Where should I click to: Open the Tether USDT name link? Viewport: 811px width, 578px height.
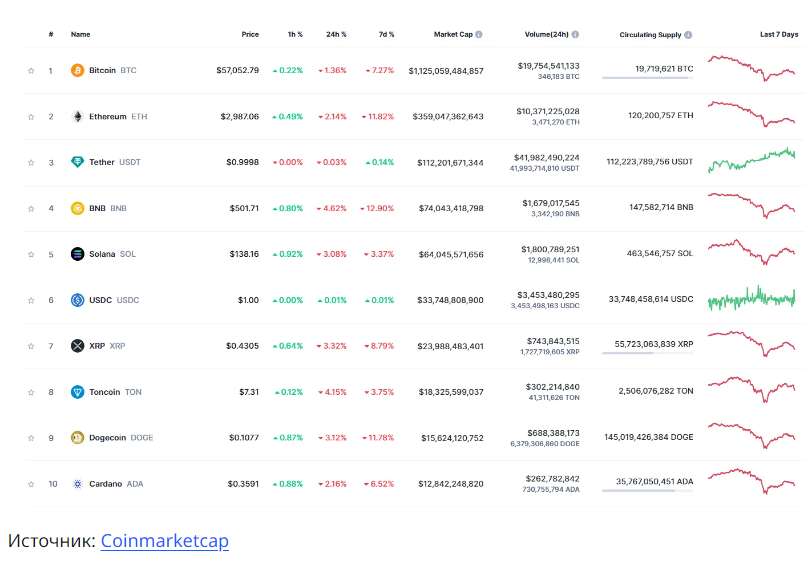[x=115, y=162]
